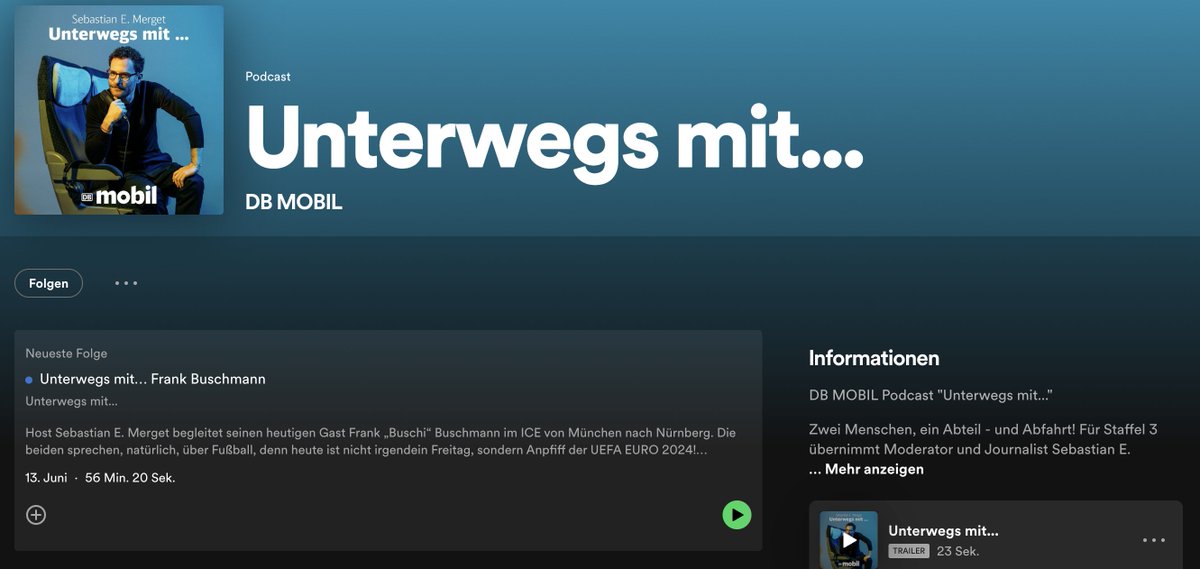Click the Unterwegs mit... trailer title

(943, 531)
